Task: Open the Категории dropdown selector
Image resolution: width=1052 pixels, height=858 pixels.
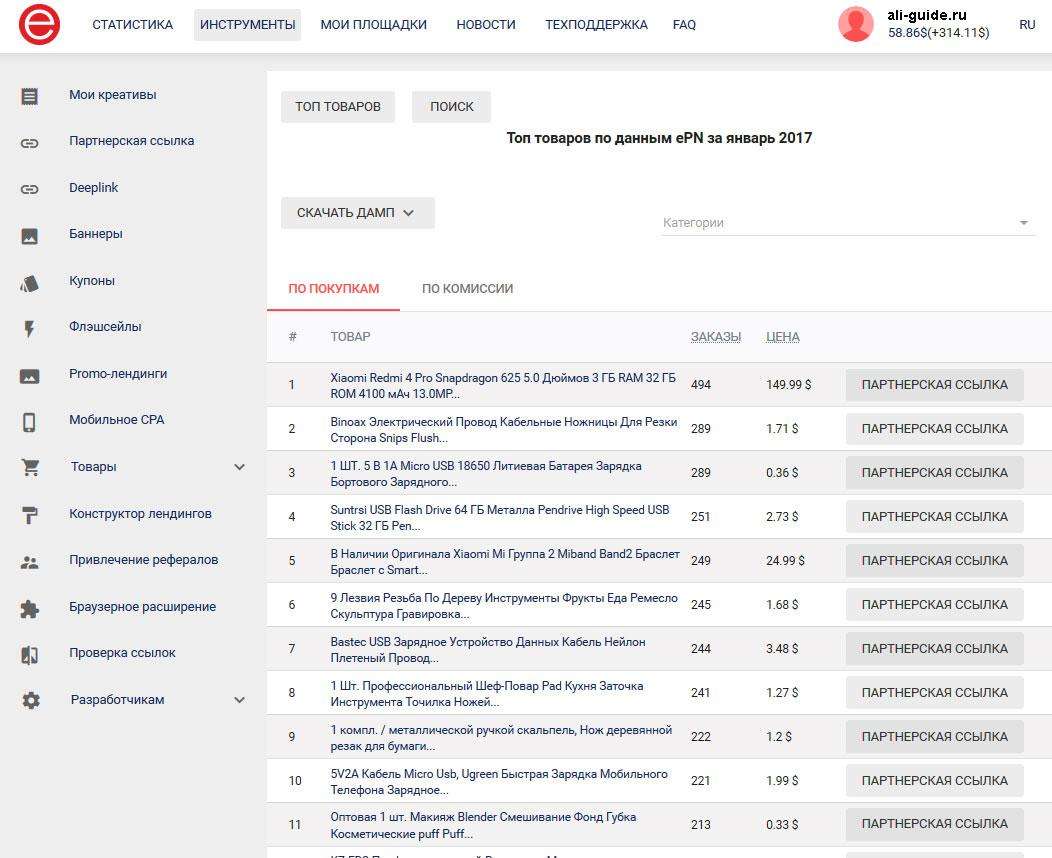Action: tap(847, 223)
